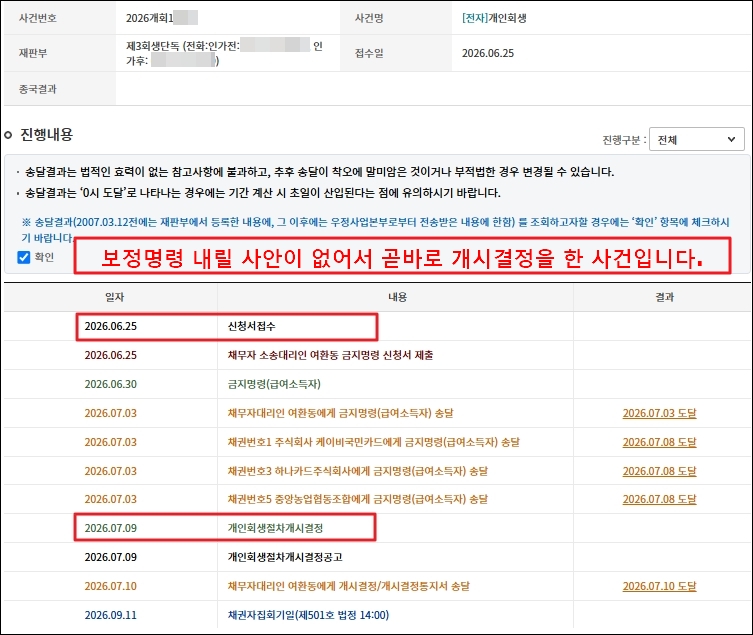Select the 금지명령(급여소득자) entry dated 2026.06.30

click(274, 384)
